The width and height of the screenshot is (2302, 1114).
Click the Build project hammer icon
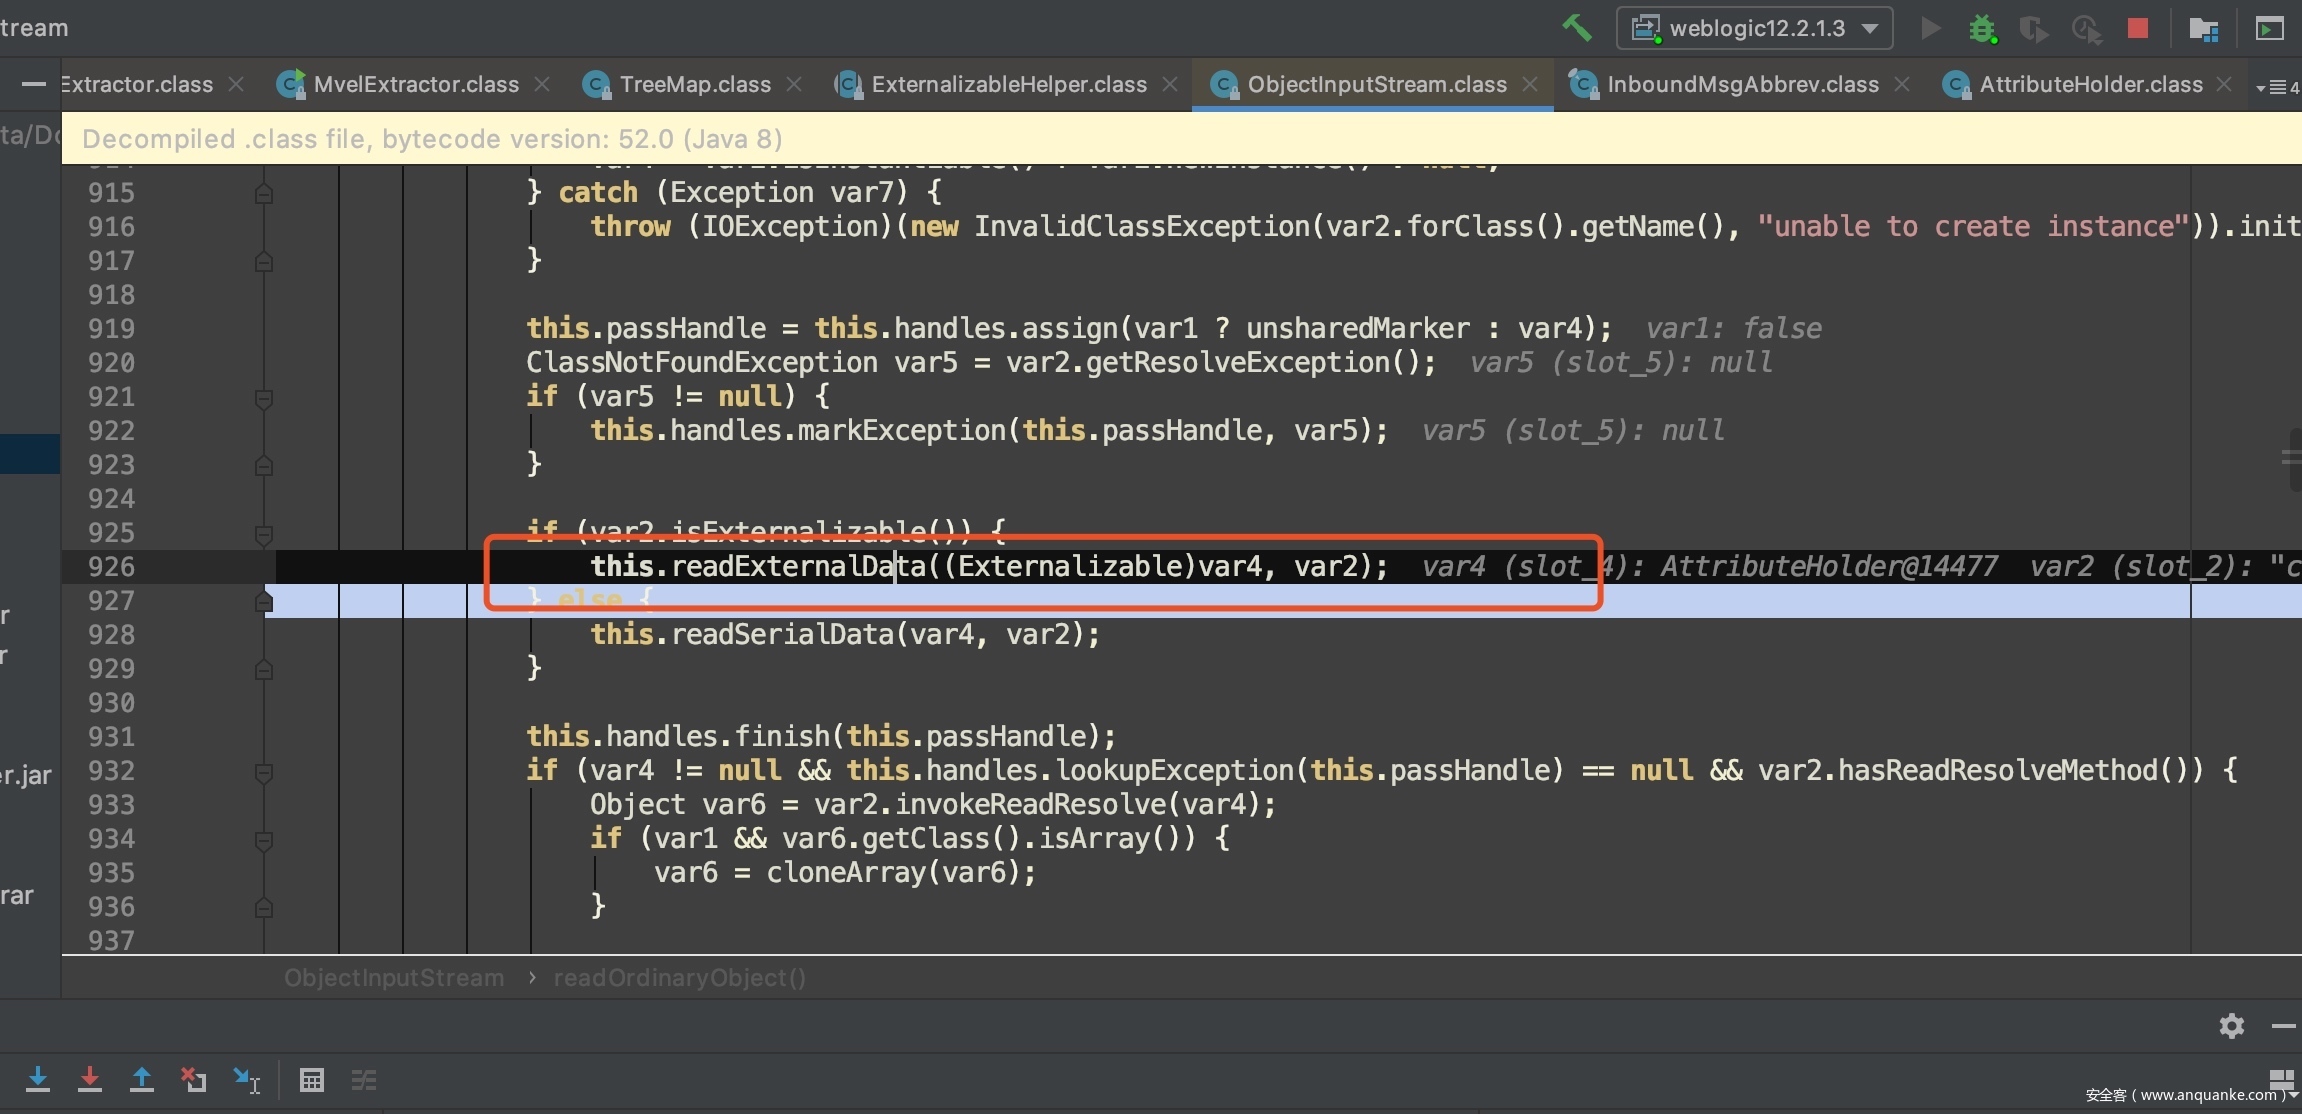[x=1576, y=28]
